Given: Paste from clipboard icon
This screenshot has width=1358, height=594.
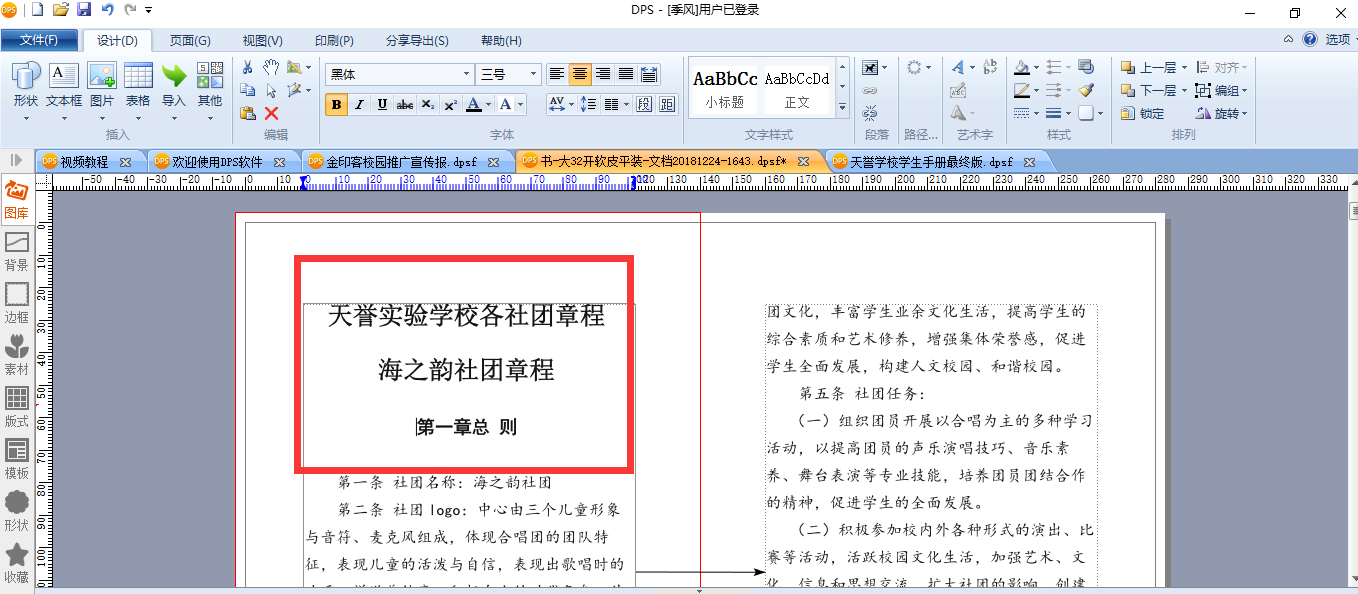Looking at the screenshot, I should [x=248, y=113].
